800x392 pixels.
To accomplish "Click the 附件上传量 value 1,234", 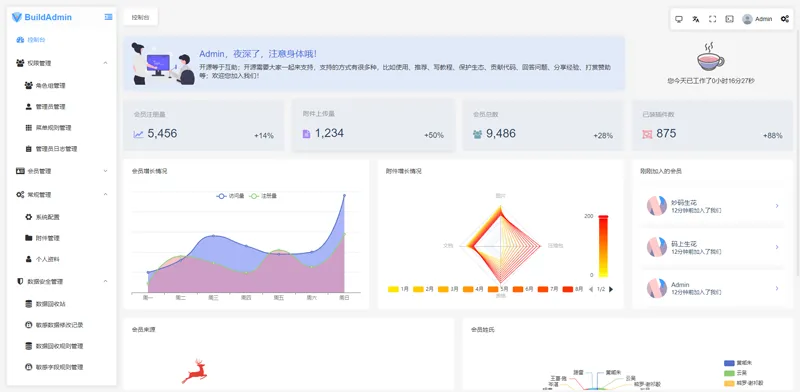I will coord(329,134).
